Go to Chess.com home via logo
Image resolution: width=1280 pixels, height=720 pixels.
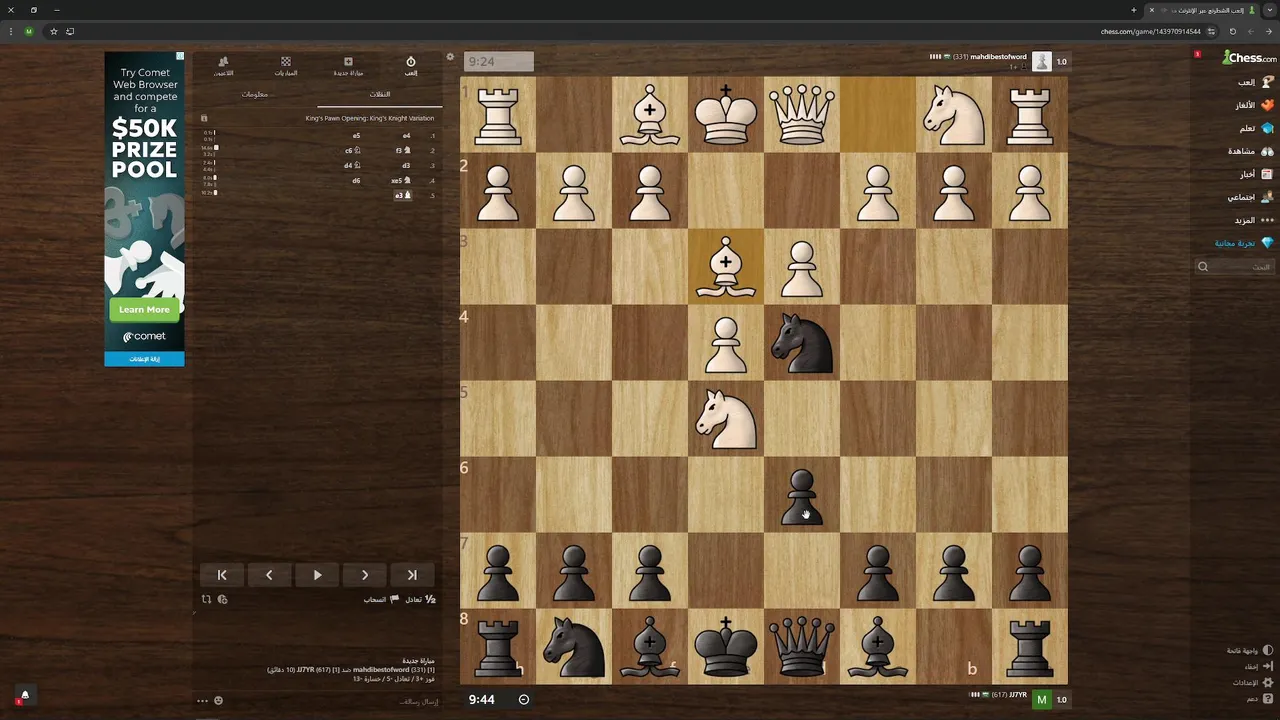[1249, 58]
